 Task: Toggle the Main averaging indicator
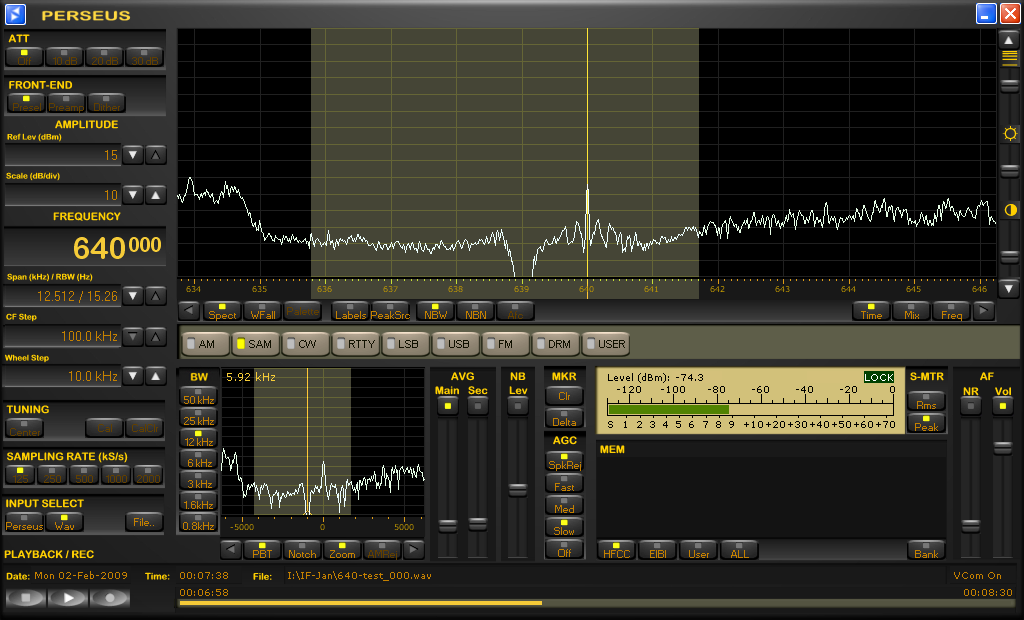pyautogui.click(x=447, y=406)
